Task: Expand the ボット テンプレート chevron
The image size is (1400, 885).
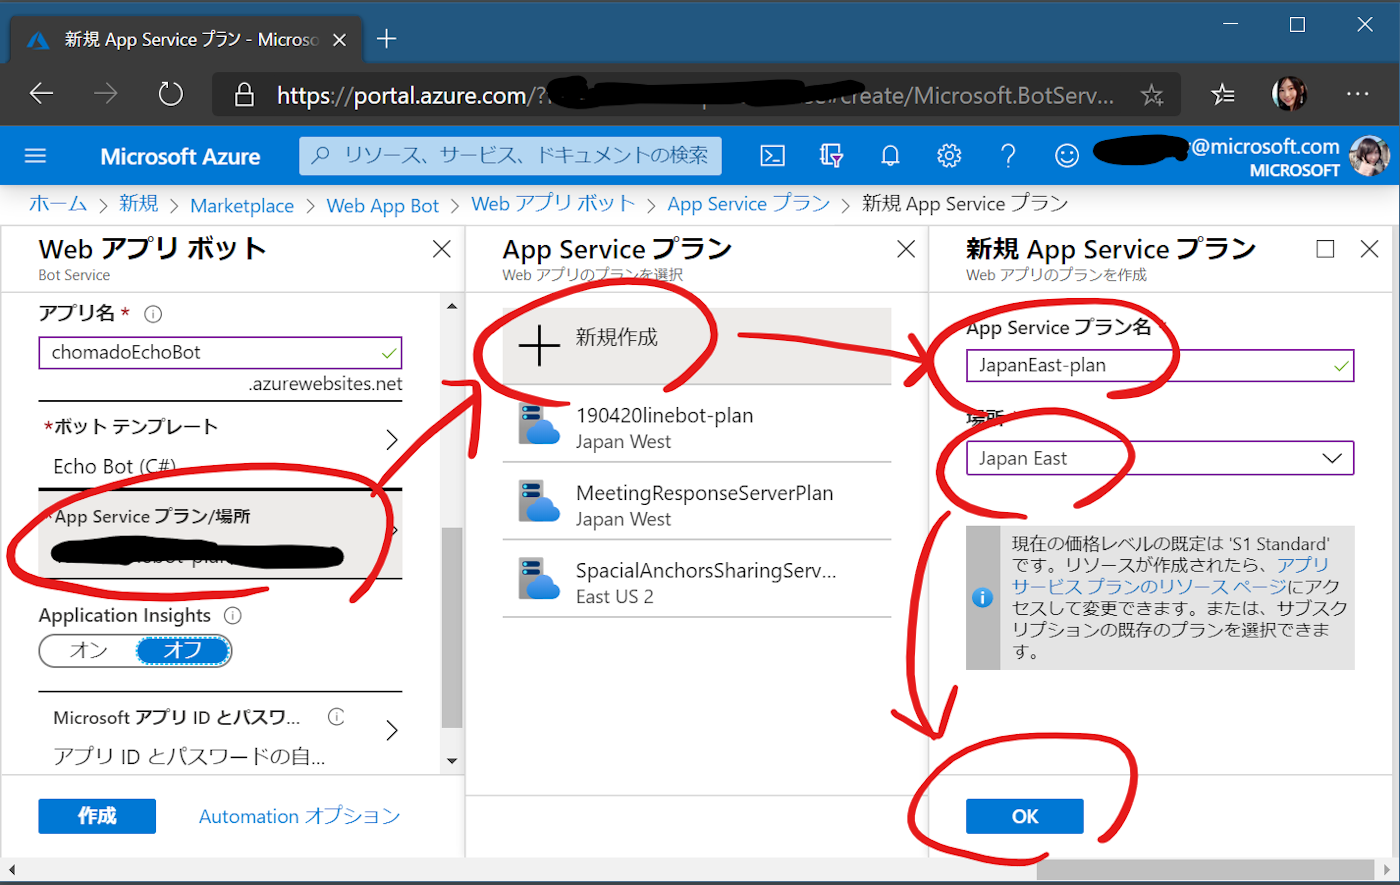Action: (x=392, y=440)
